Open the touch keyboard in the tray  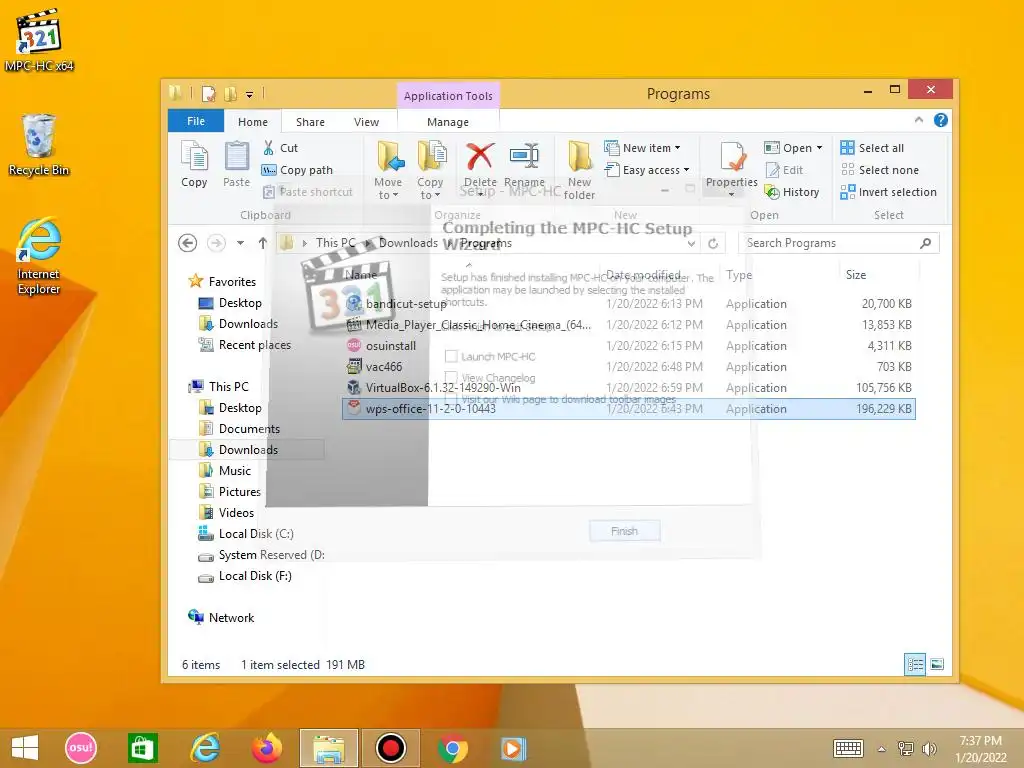pos(848,748)
